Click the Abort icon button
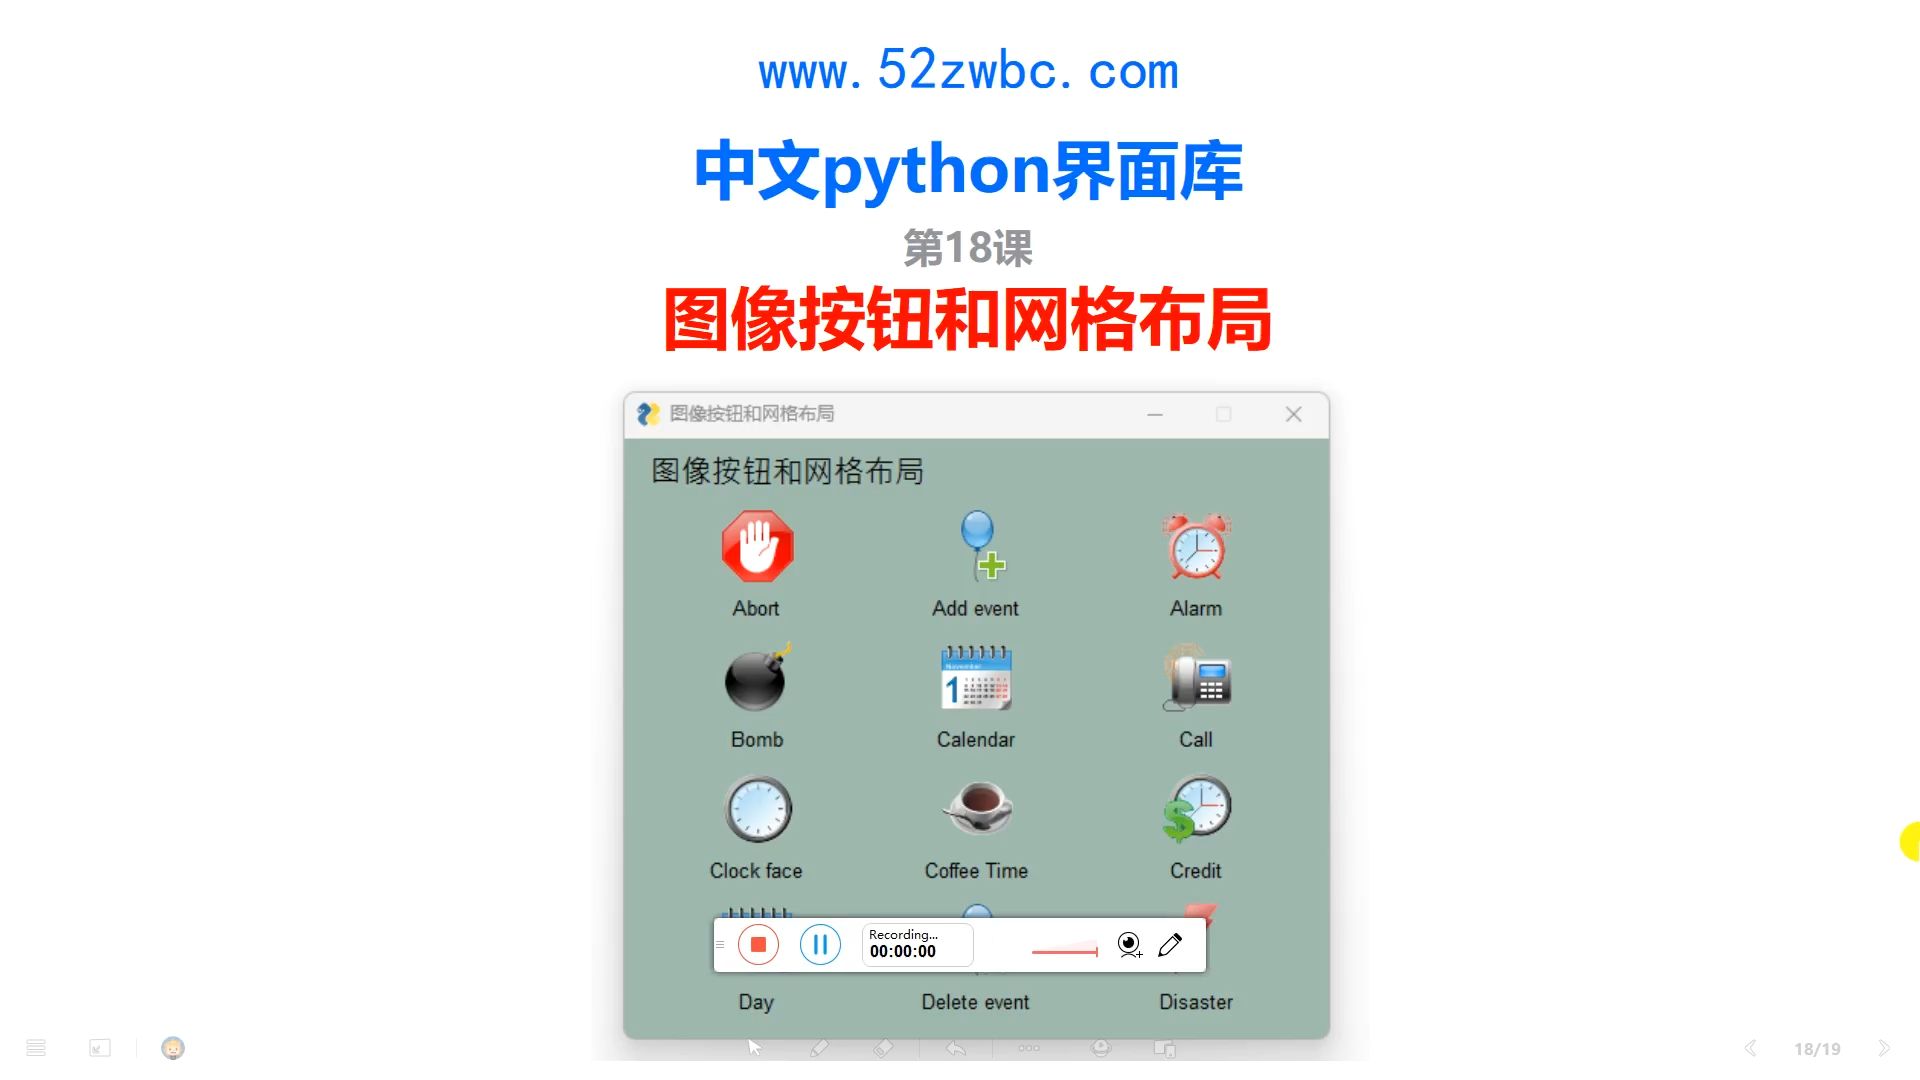The height and width of the screenshot is (1080, 1920). coord(756,546)
